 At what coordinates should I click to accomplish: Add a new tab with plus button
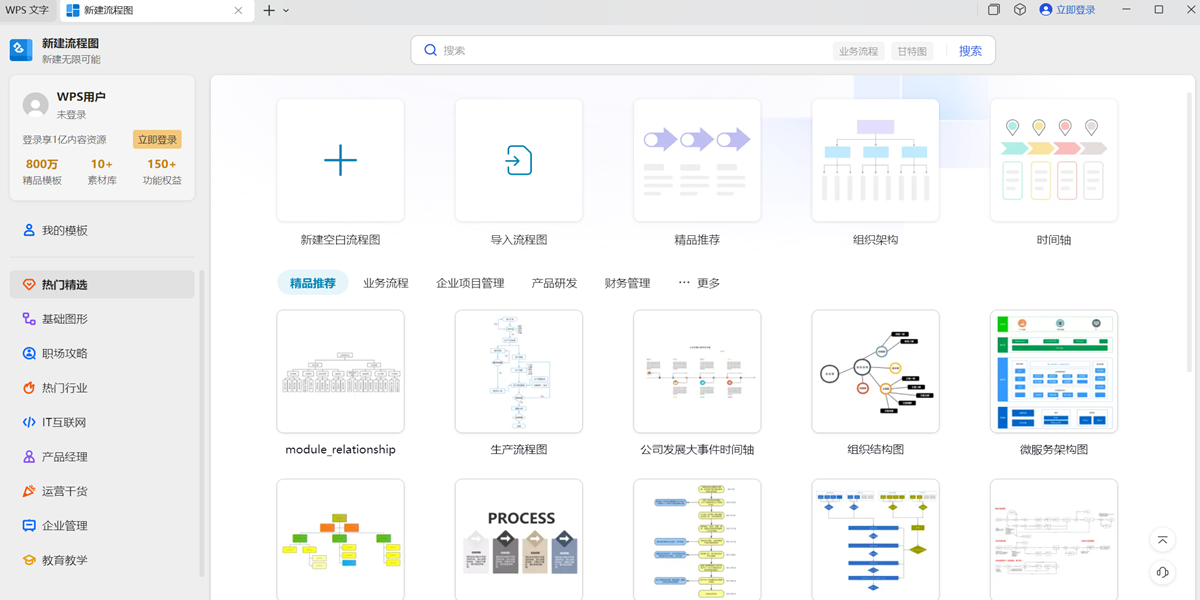[x=268, y=10]
